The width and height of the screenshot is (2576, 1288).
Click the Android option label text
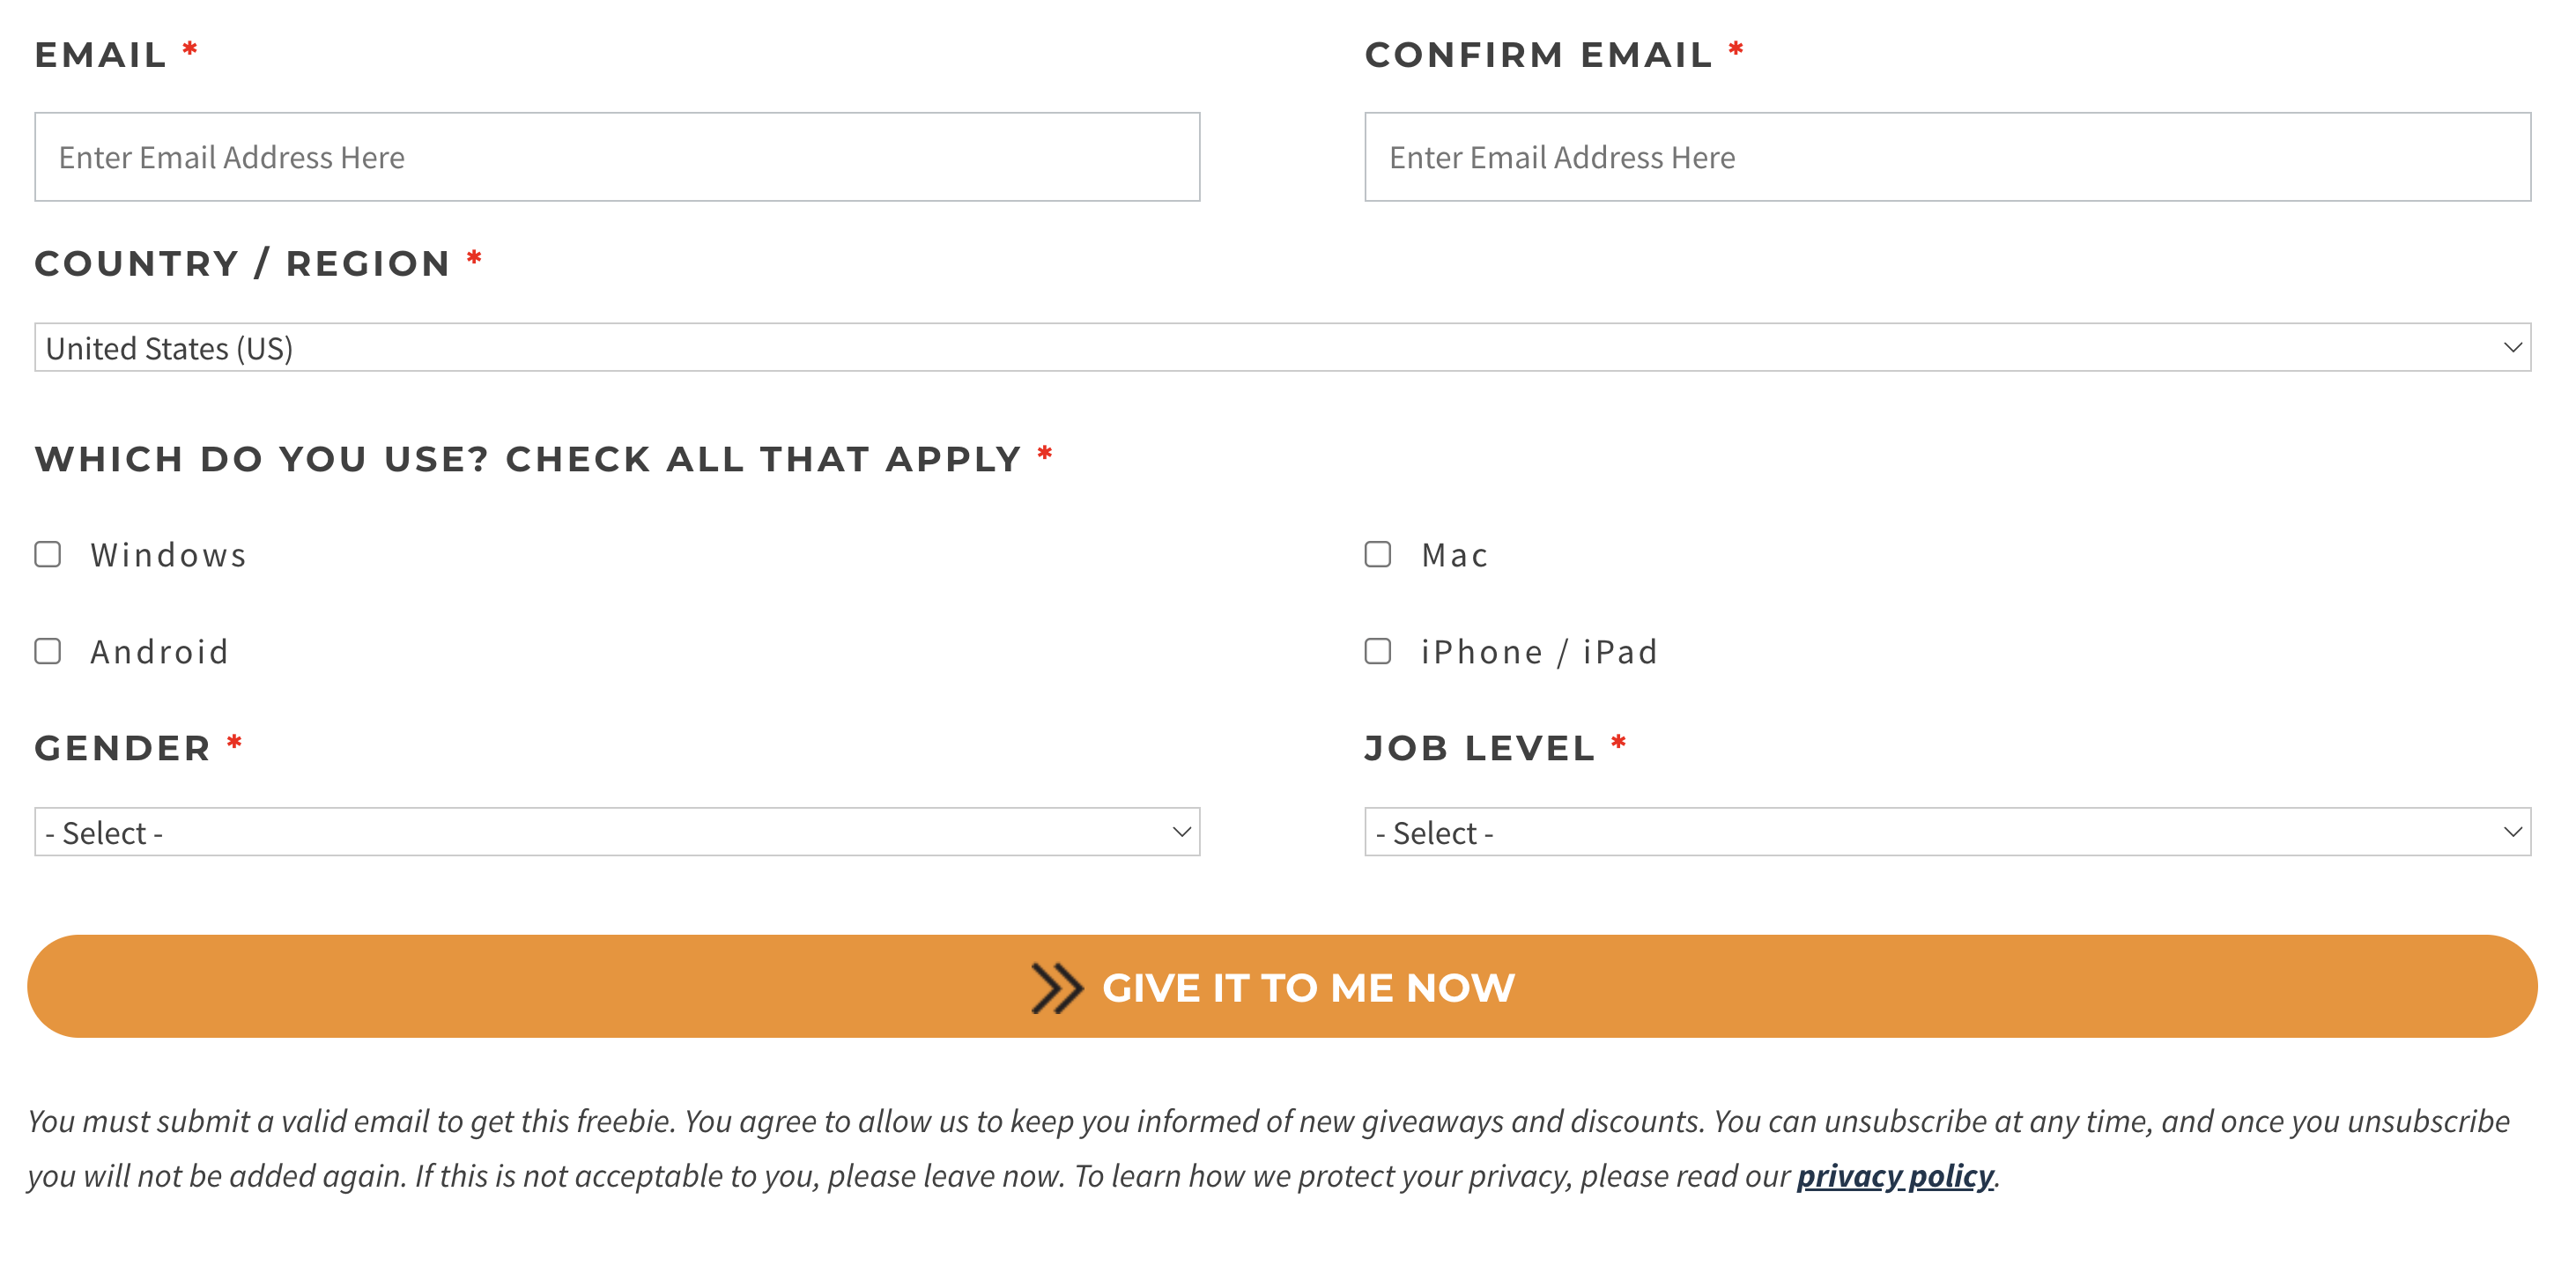[x=160, y=653]
